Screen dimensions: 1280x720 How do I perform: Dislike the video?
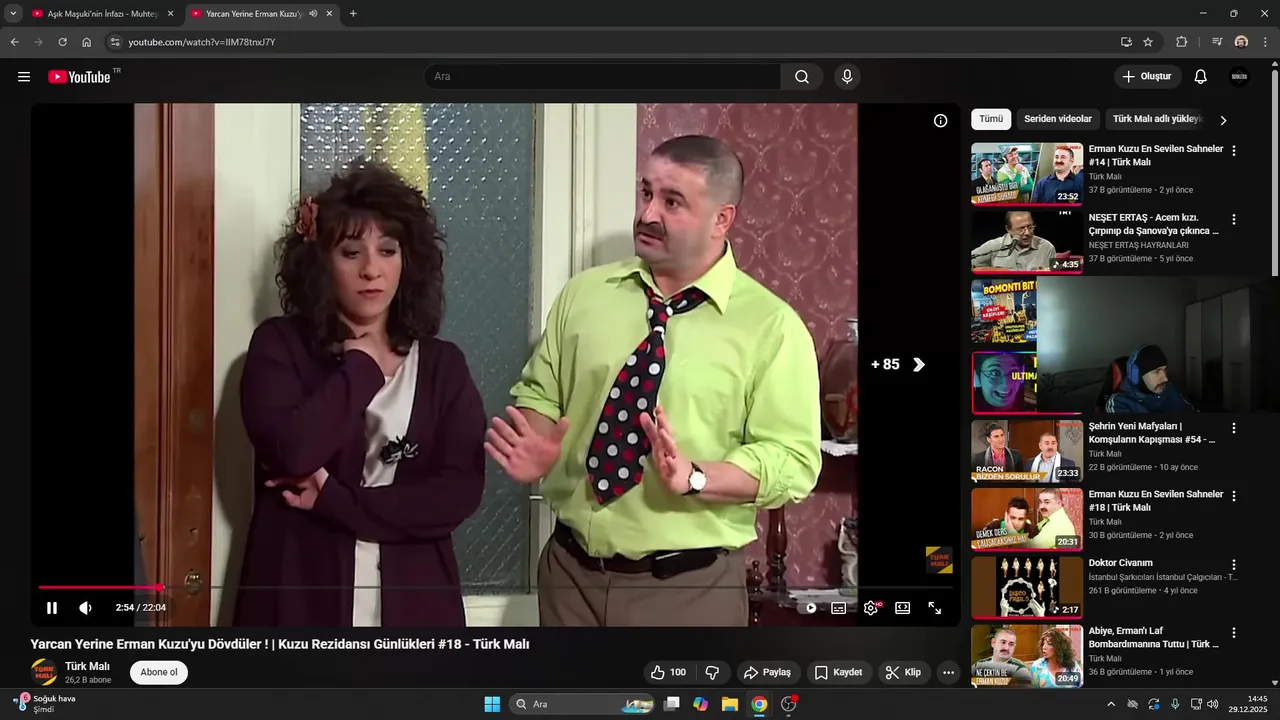[712, 672]
